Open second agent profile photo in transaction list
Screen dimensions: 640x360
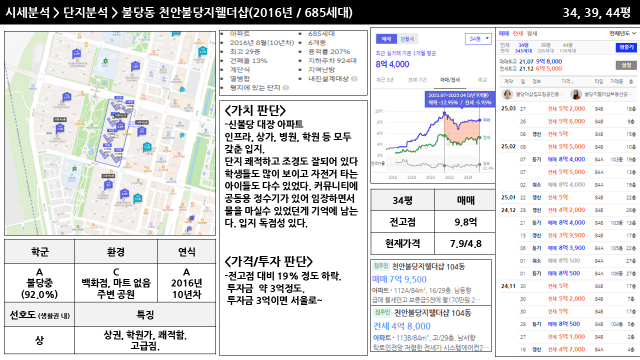pyautogui.click(x=576, y=95)
